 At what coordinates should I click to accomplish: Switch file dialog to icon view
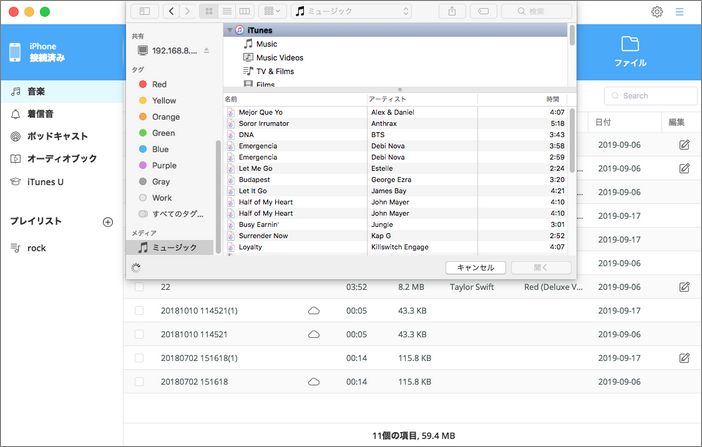(209, 11)
